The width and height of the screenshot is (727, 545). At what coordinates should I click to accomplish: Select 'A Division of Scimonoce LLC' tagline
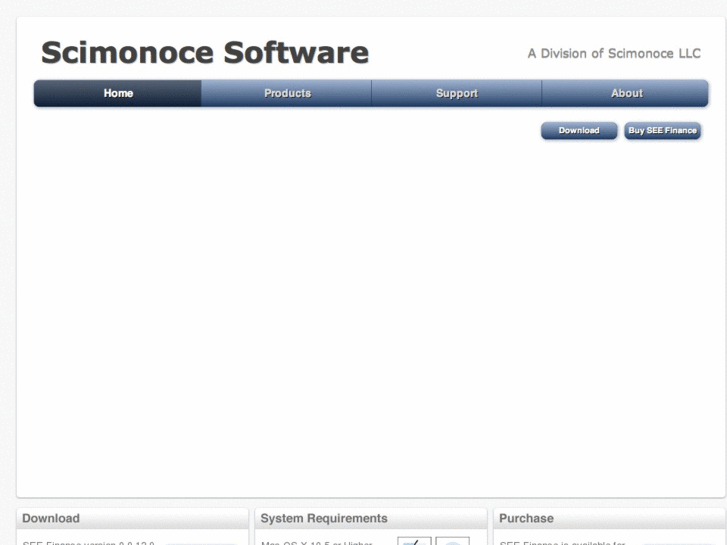coord(614,53)
